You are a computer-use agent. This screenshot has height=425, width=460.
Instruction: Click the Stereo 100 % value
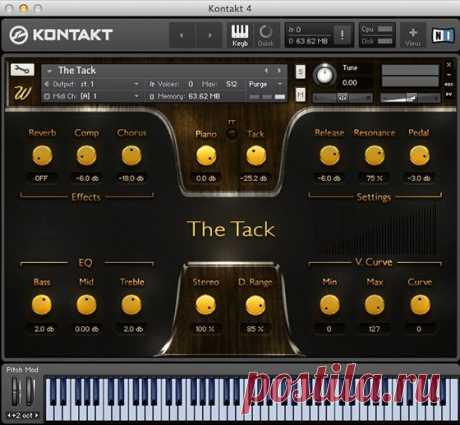(x=205, y=329)
